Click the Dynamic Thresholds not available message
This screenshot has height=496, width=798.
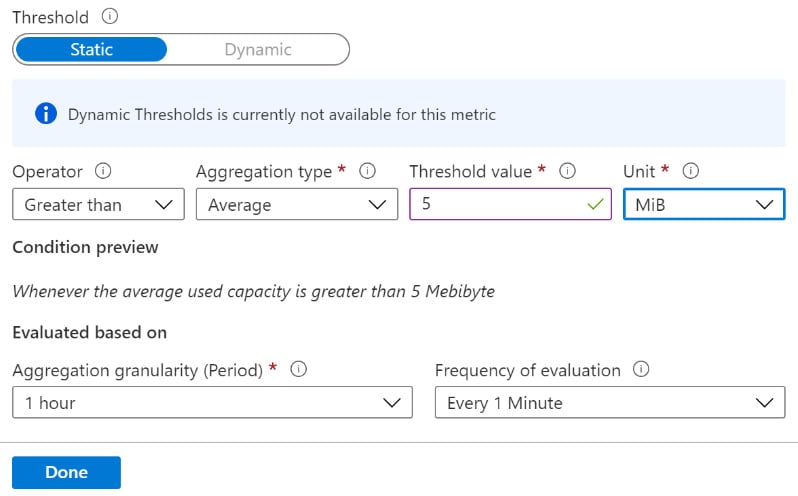281,115
